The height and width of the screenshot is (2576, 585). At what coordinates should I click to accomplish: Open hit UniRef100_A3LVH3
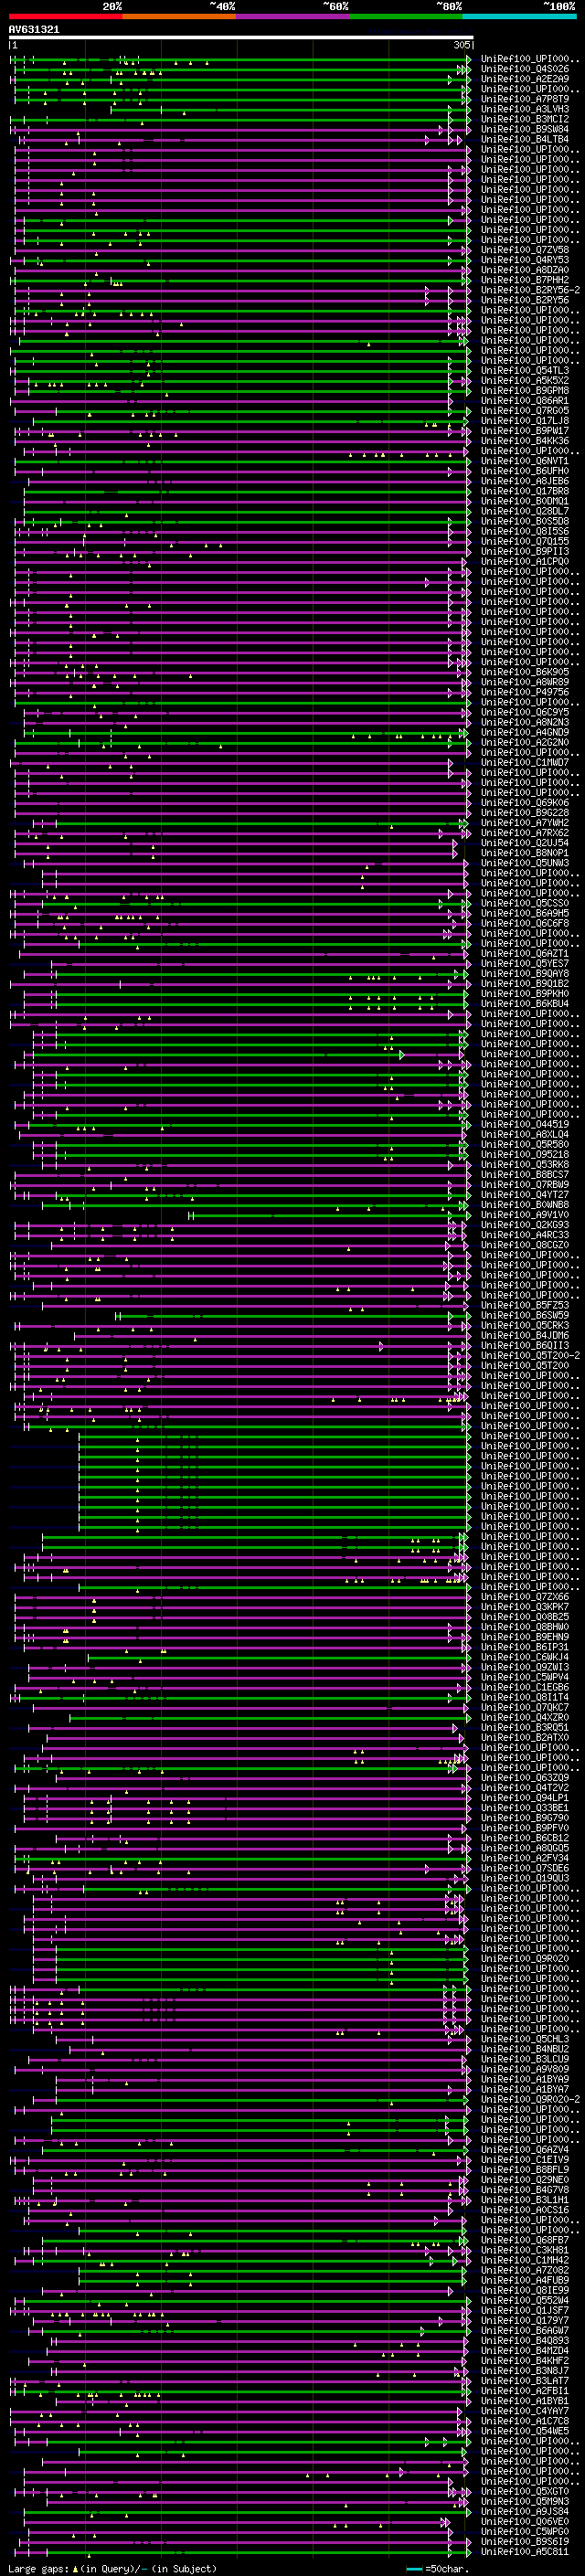pyautogui.click(x=525, y=109)
